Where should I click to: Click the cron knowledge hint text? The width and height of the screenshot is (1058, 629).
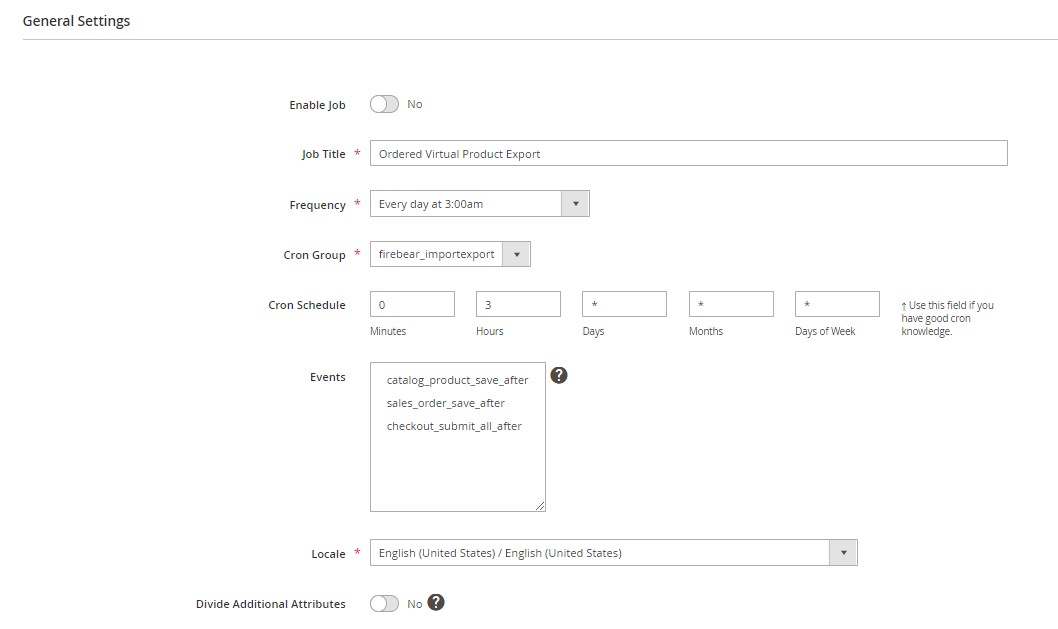pyautogui.click(x=947, y=318)
